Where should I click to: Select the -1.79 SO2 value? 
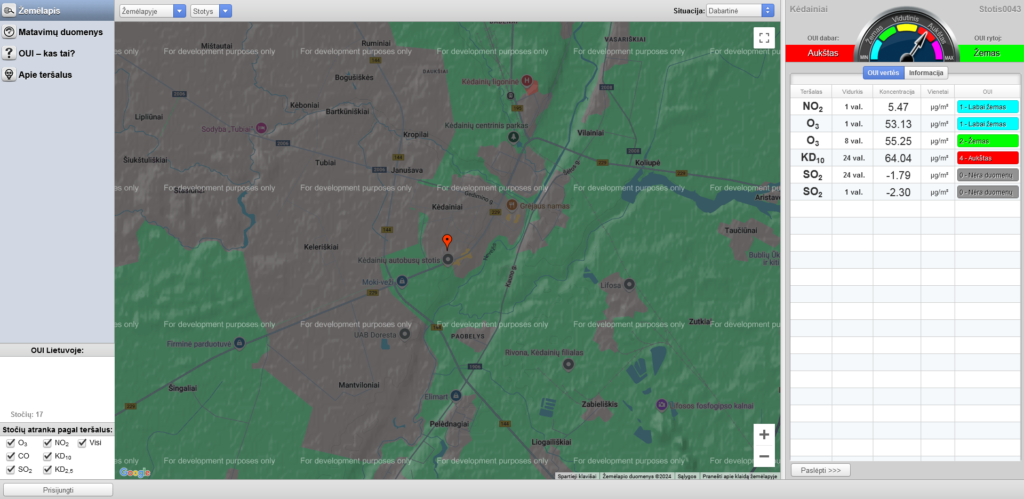[x=897, y=175]
